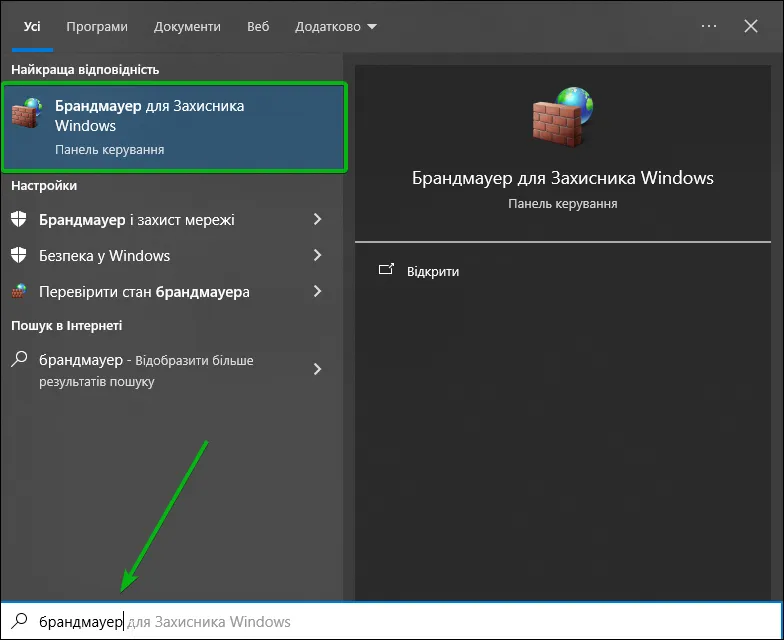
Task: Click firewall icon beside Перевірити стан брандмауера
Action: 19,290
